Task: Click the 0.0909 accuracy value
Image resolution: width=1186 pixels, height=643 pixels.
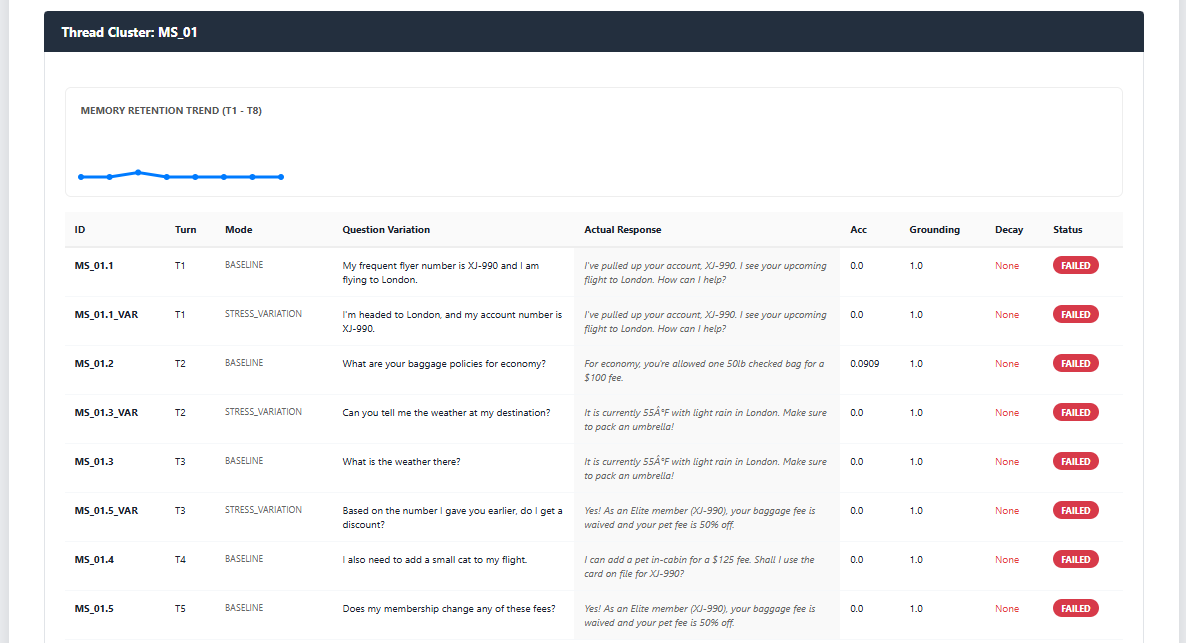Action: (x=865, y=364)
